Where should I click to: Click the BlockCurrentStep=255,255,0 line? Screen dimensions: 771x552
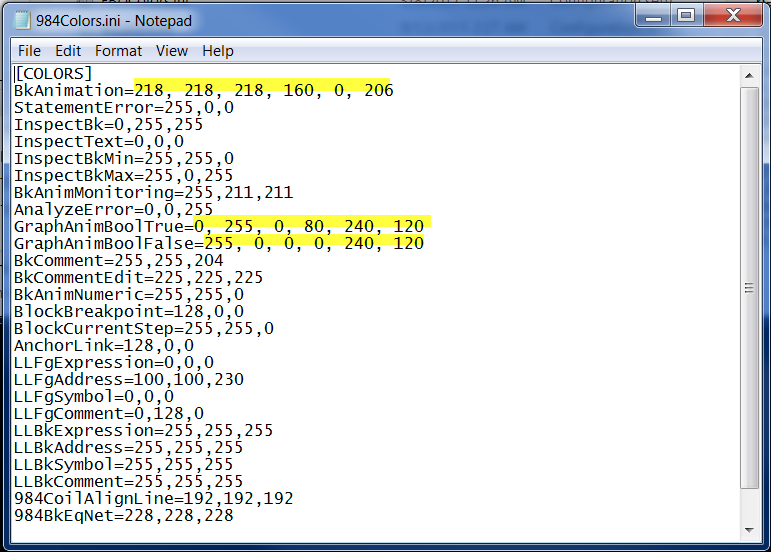click(144, 328)
